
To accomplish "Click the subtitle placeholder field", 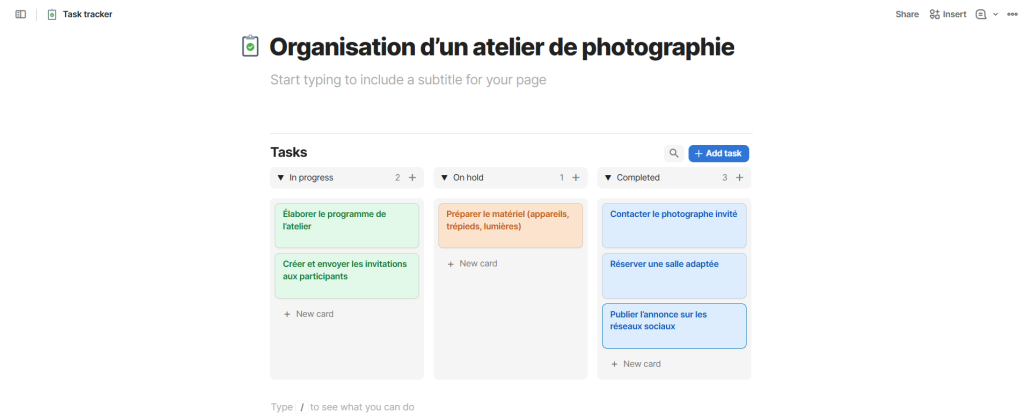I will tap(408, 80).
